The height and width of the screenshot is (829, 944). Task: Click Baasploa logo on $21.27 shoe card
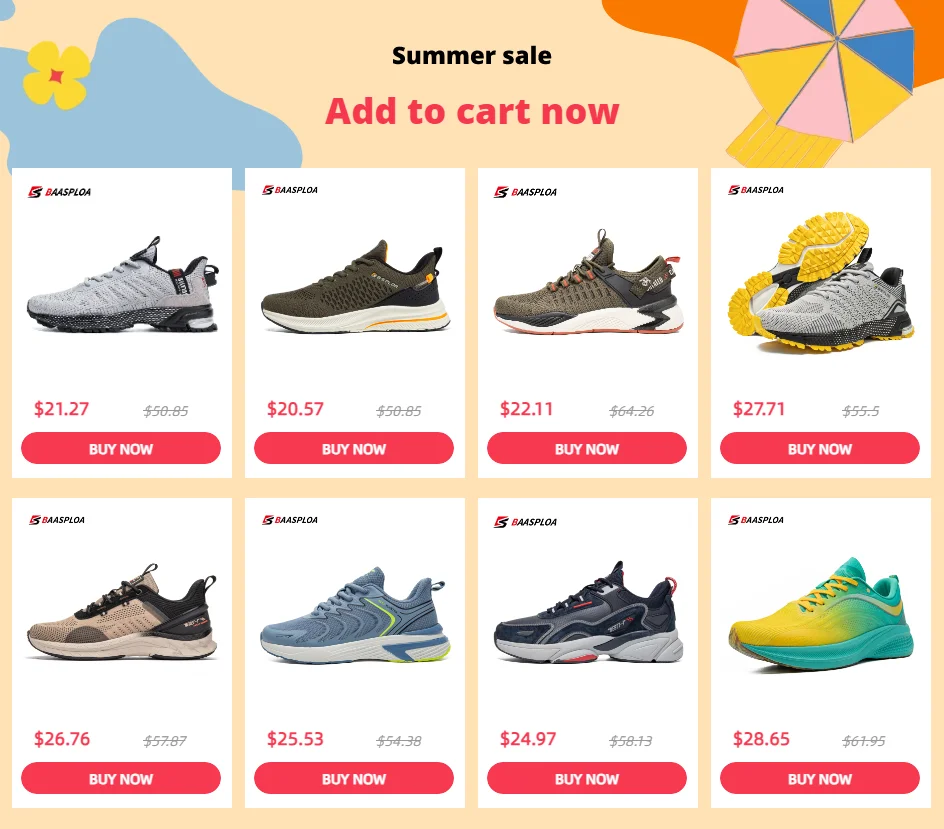tap(60, 192)
